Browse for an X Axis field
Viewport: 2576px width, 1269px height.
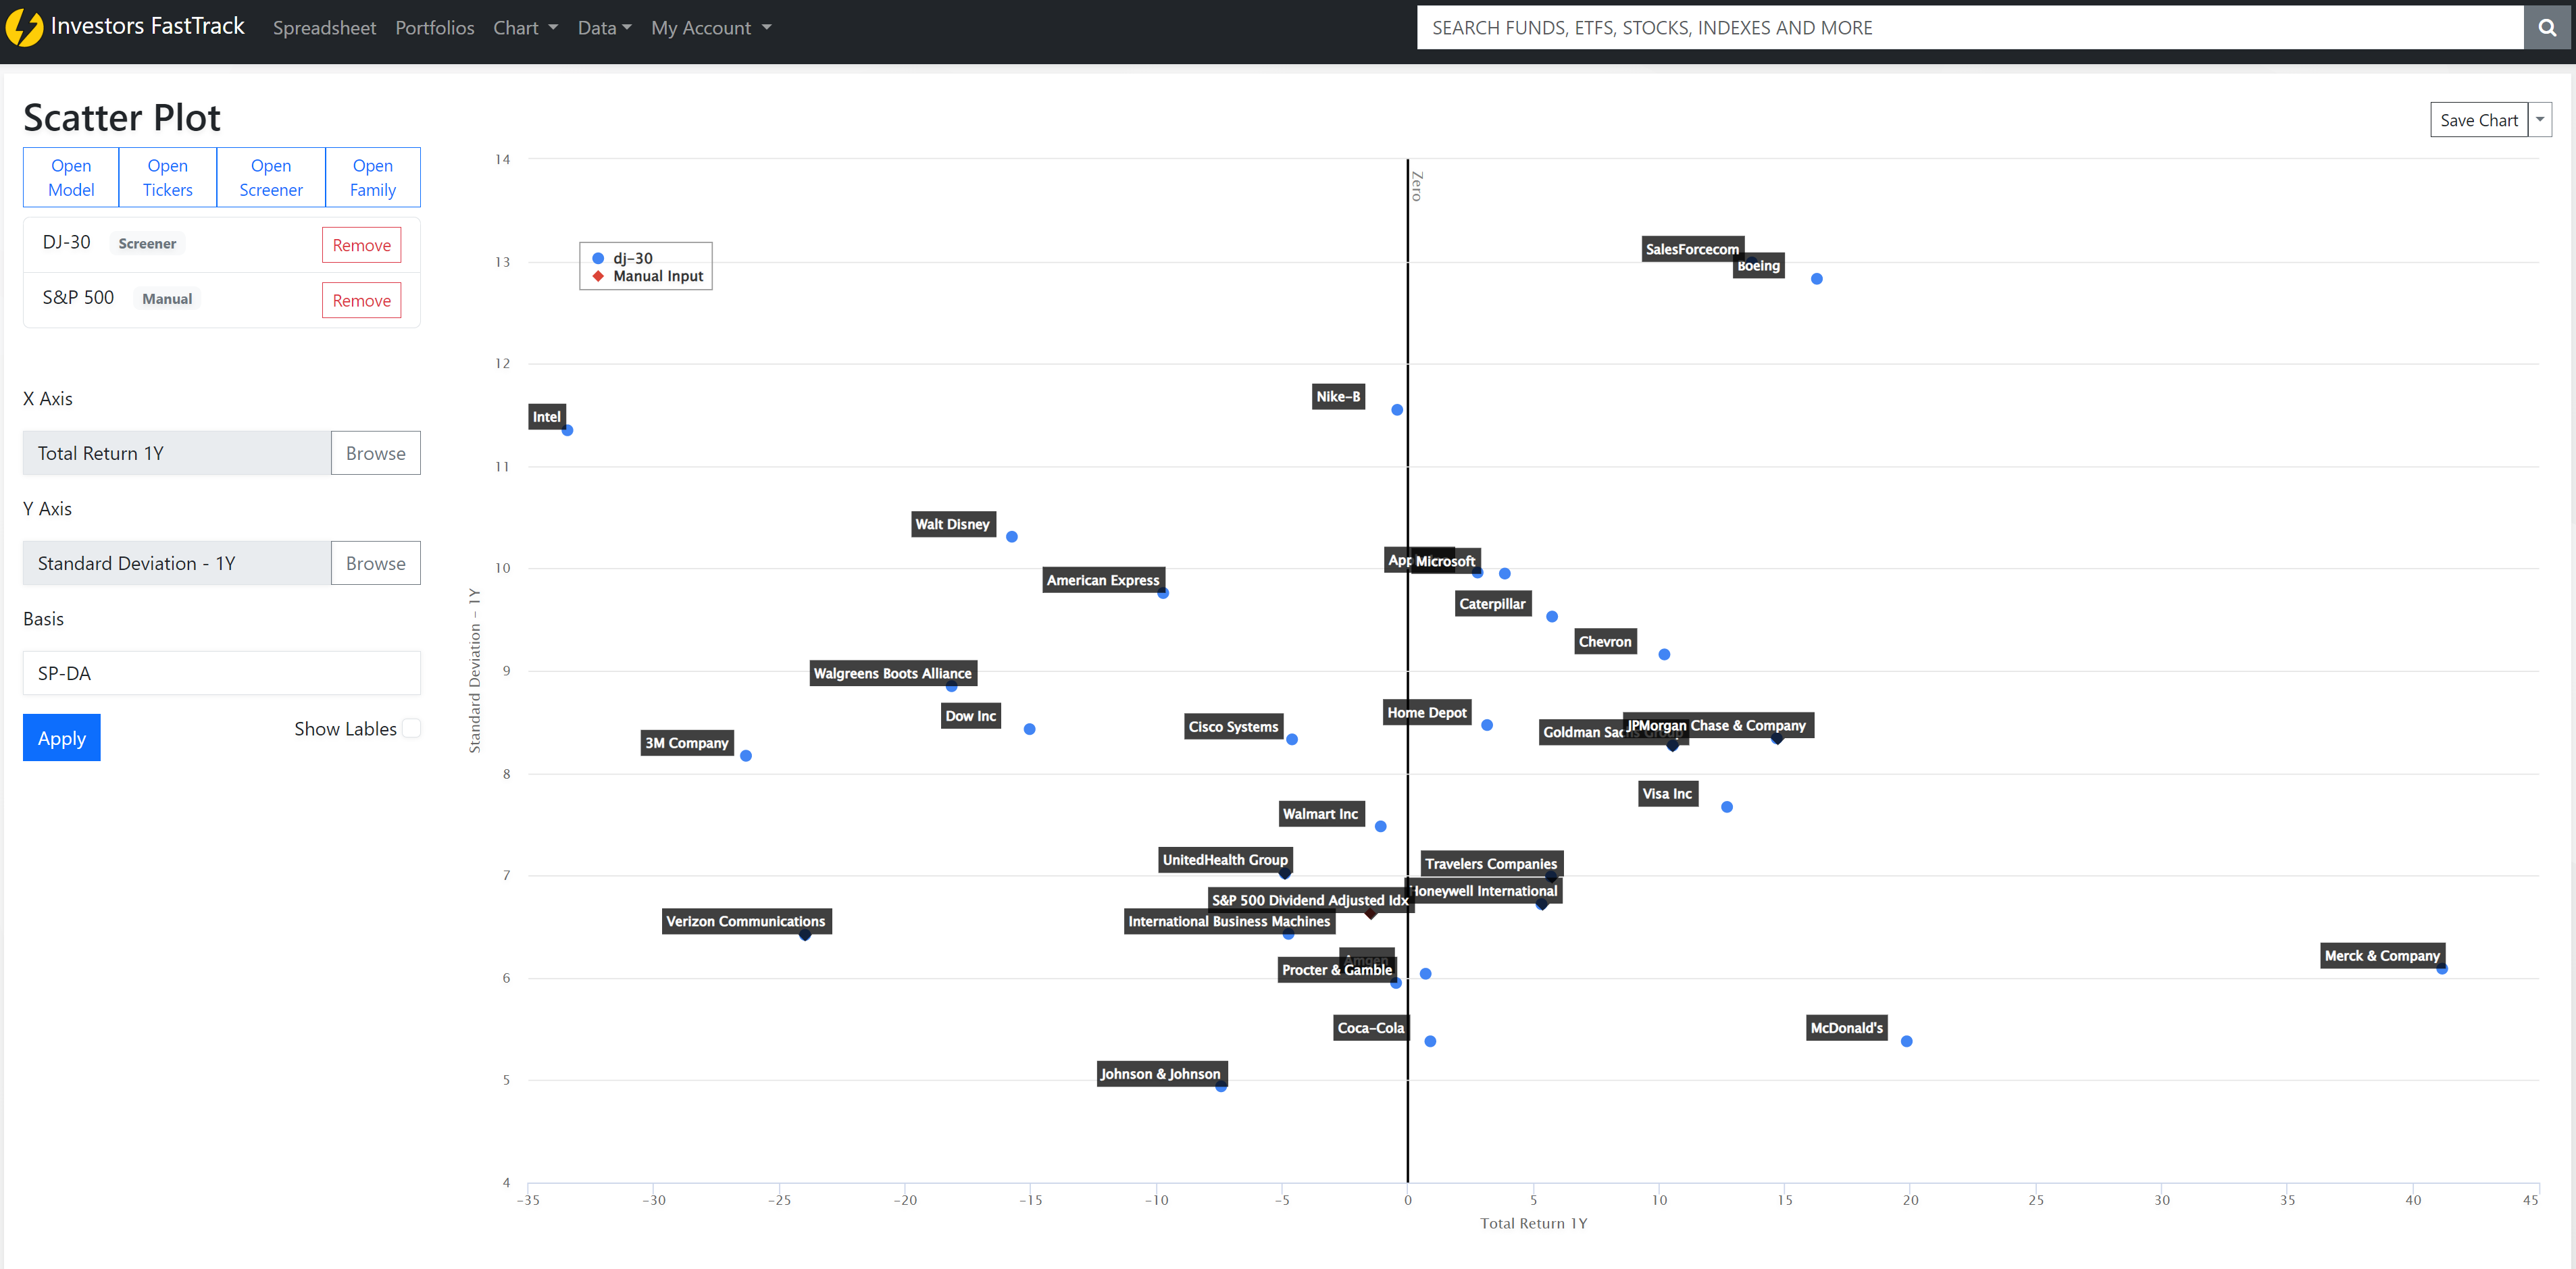[376, 453]
